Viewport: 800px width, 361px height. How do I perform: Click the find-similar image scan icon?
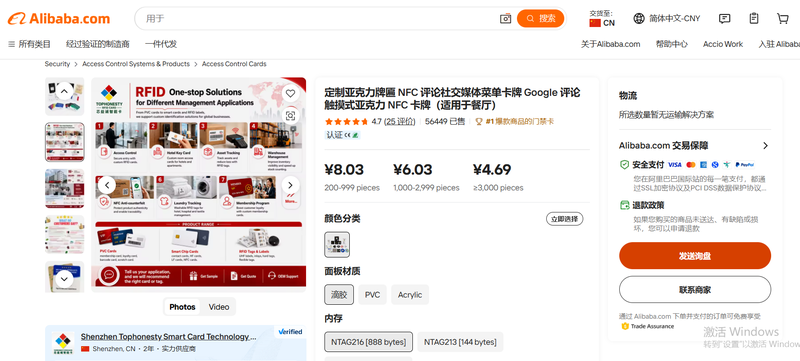click(x=290, y=116)
